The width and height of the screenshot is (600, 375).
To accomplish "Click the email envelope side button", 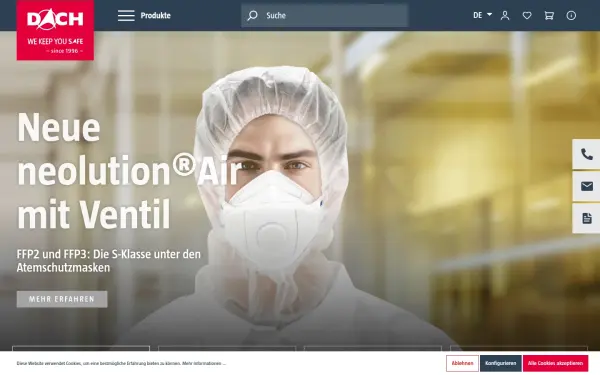I will point(586,186).
